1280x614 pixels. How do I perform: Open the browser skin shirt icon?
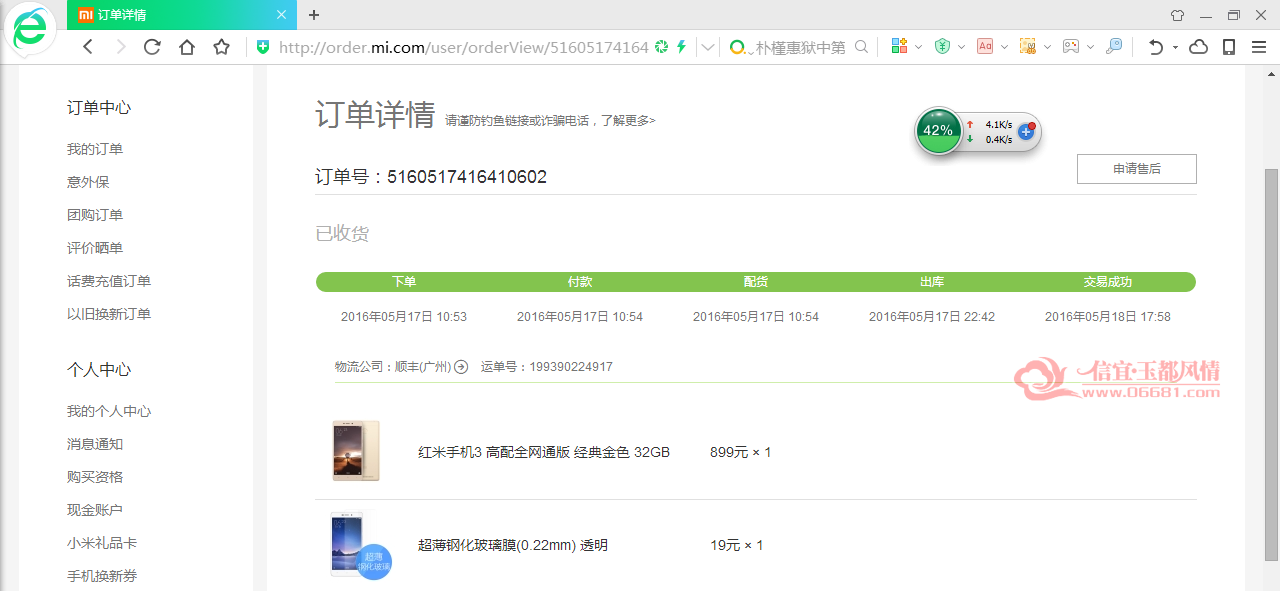coord(1177,15)
